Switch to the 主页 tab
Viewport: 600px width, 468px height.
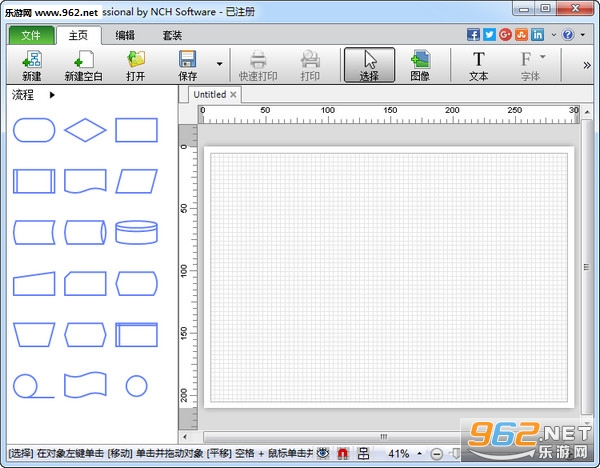click(78, 35)
